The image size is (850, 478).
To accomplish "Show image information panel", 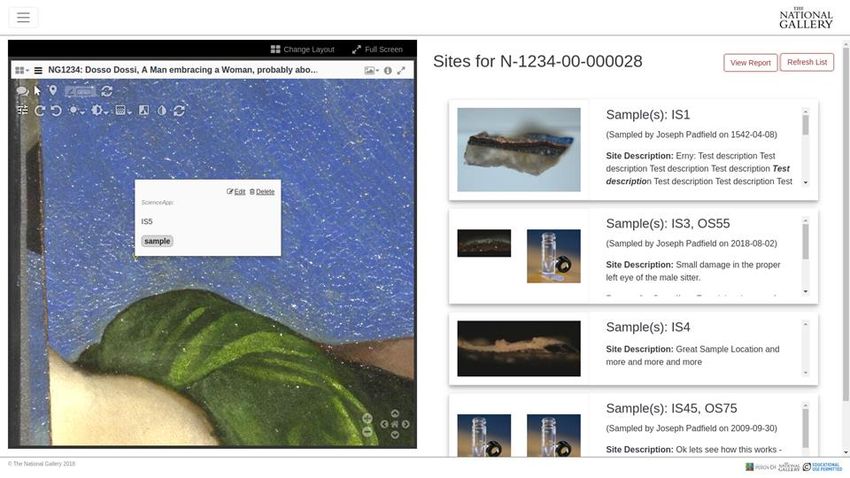I will tap(388, 70).
